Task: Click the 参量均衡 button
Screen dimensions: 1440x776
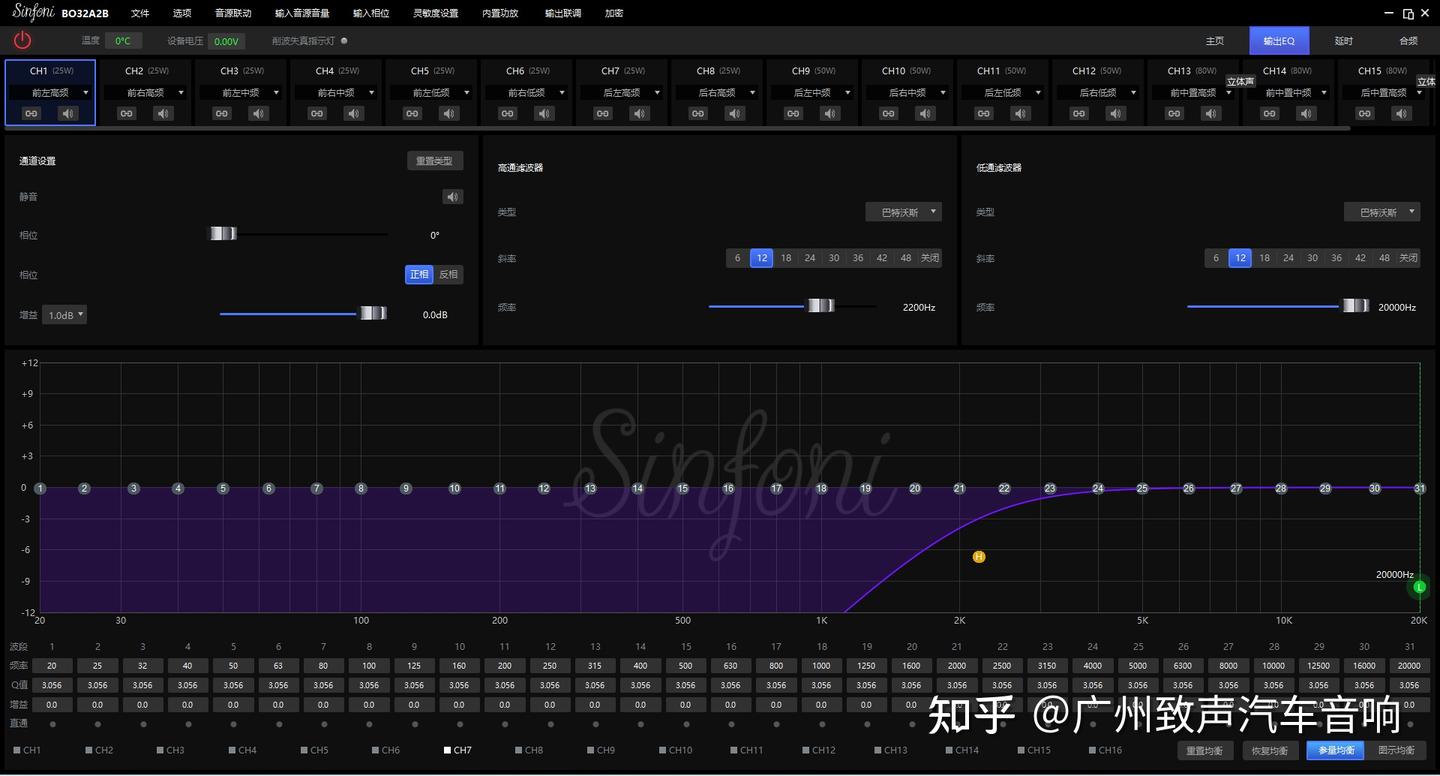Action: pyautogui.click(x=1335, y=750)
